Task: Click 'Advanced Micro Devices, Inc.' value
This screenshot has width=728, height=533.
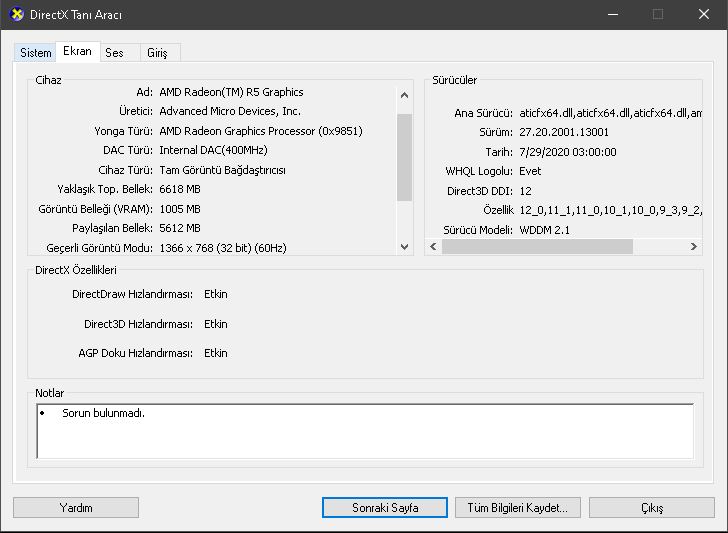Action: point(230,111)
